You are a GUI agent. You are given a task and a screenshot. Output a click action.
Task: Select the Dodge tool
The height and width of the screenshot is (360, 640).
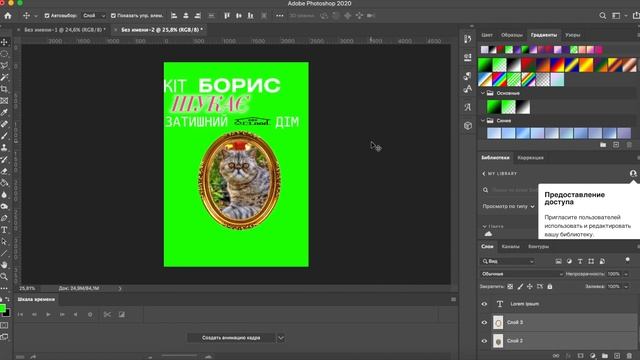coord(4,207)
